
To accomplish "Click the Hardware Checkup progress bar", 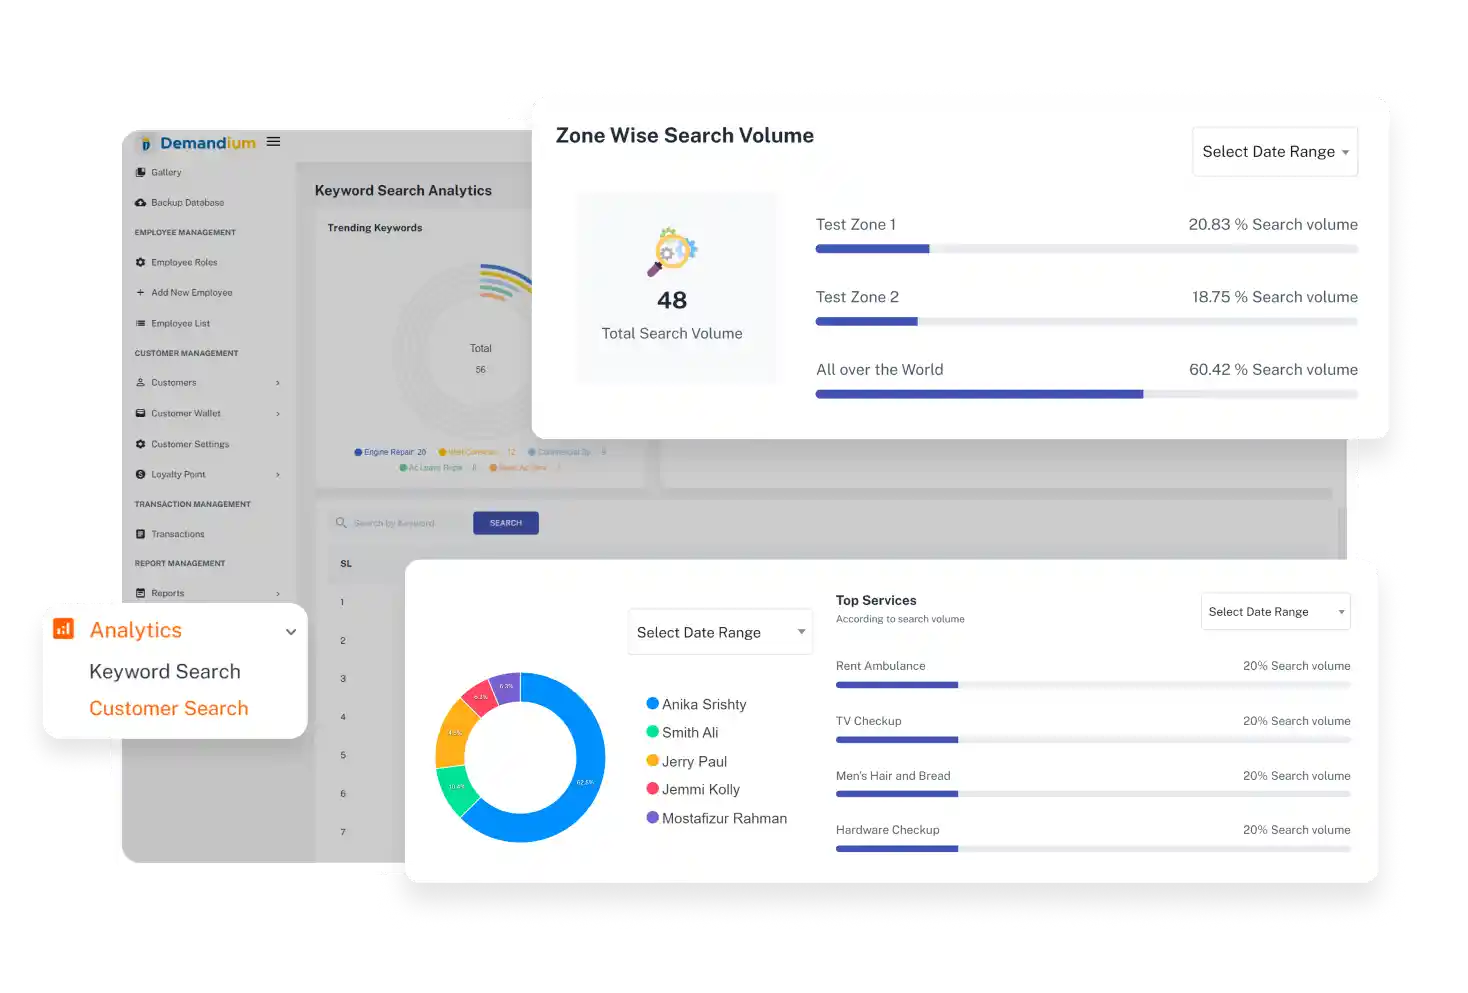I will [1093, 849].
